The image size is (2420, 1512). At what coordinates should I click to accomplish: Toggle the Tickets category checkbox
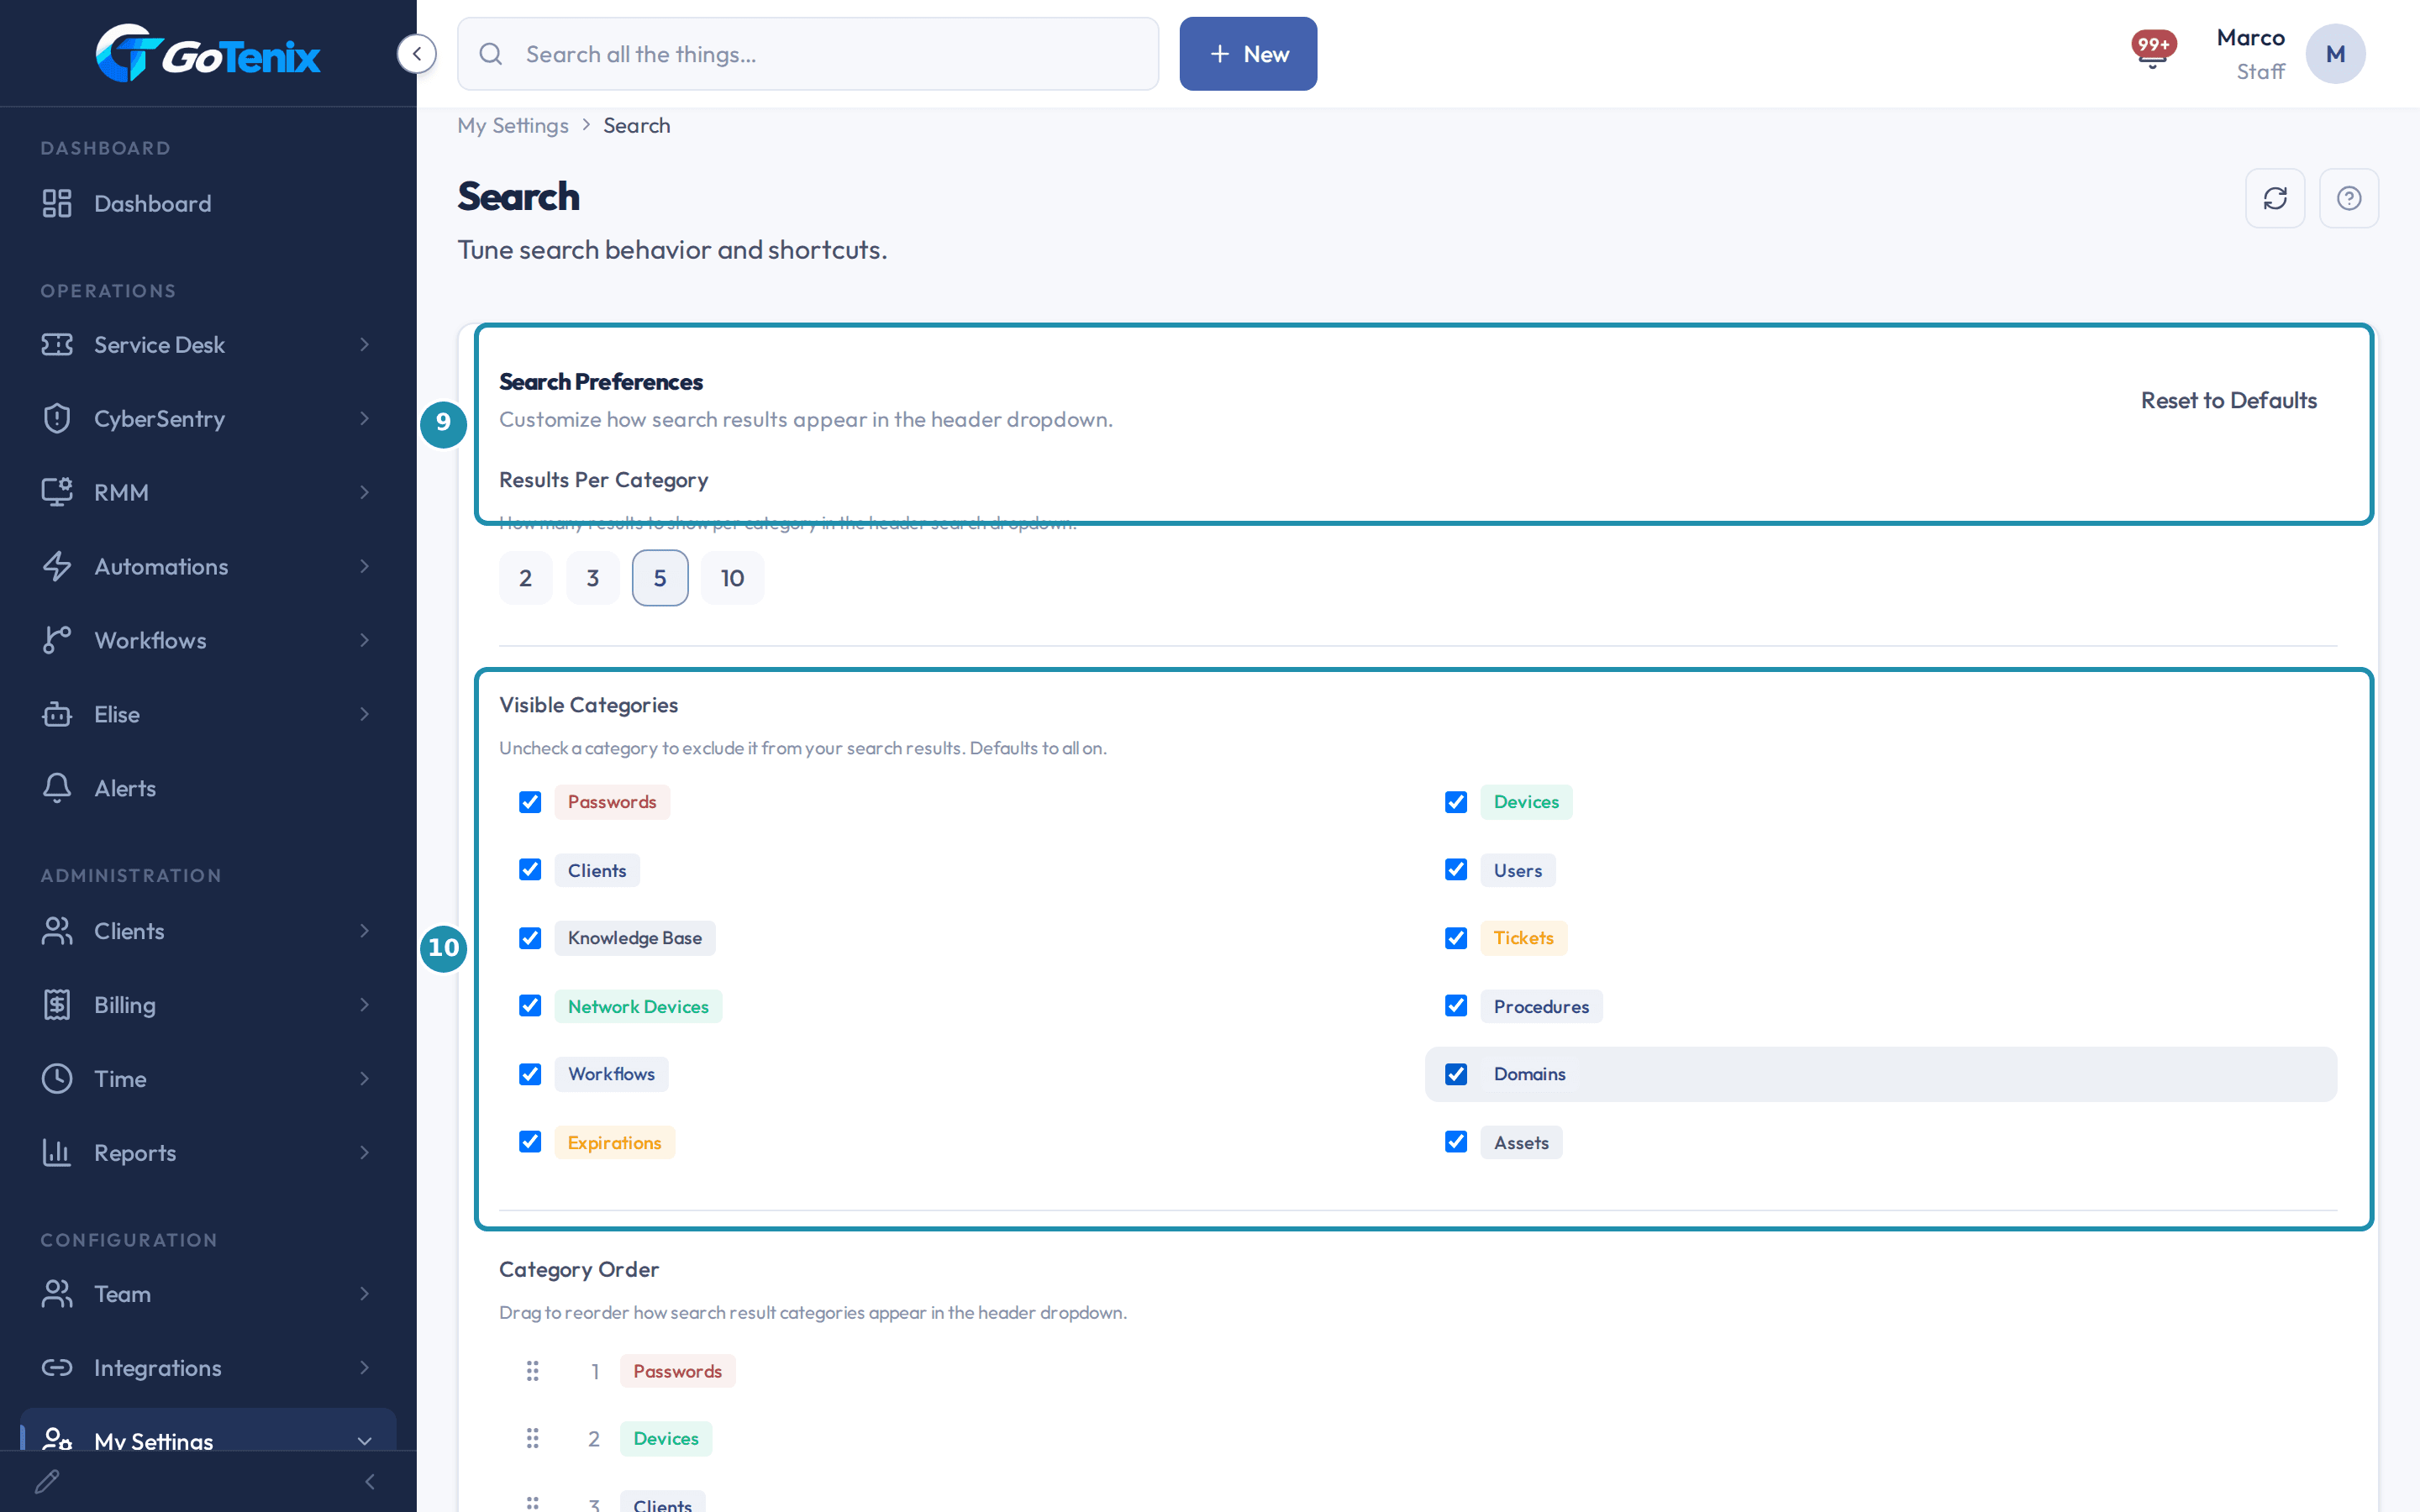(x=1456, y=938)
